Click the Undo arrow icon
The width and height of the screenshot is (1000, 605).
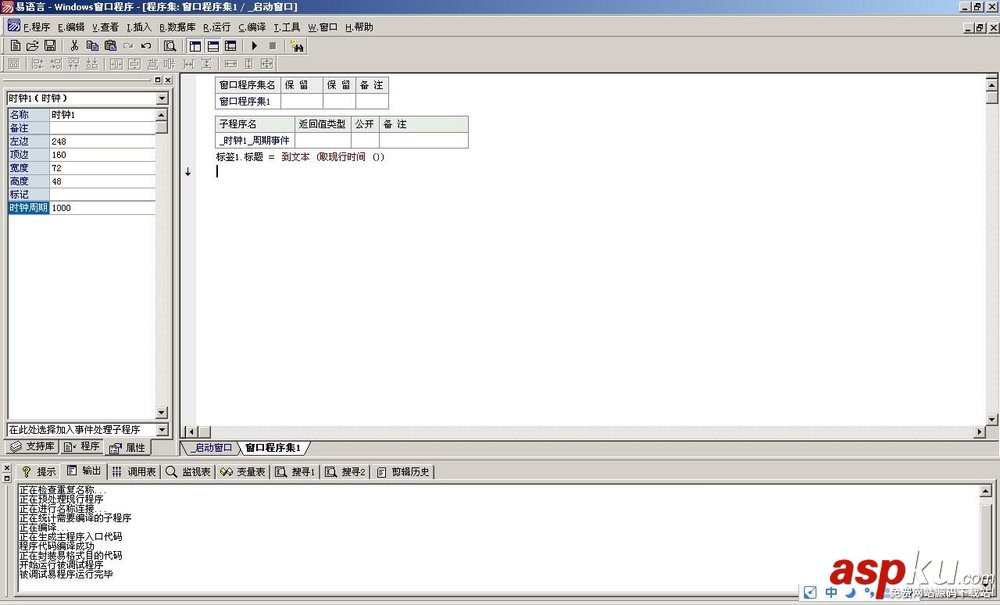(146, 46)
